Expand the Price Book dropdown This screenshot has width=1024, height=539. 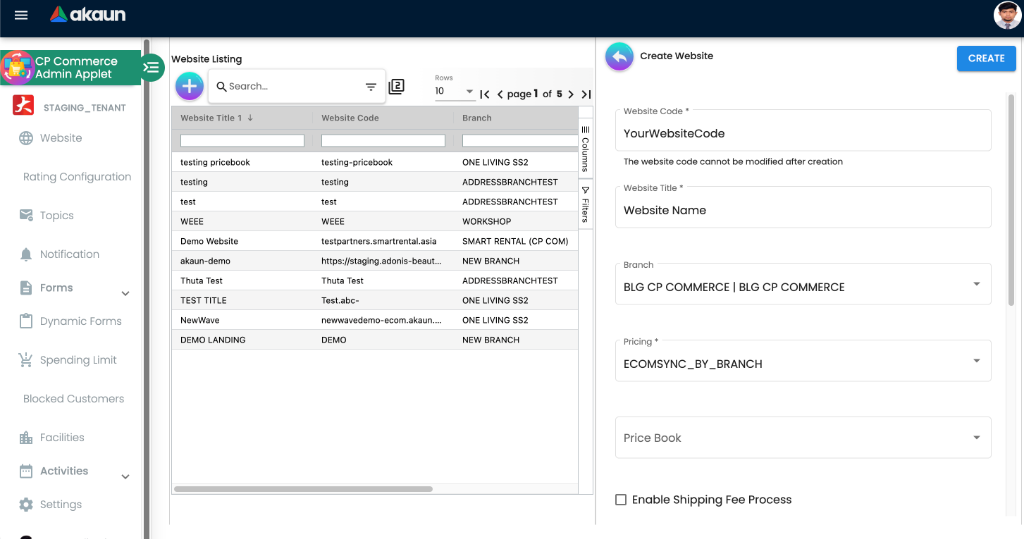click(x=802, y=438)
